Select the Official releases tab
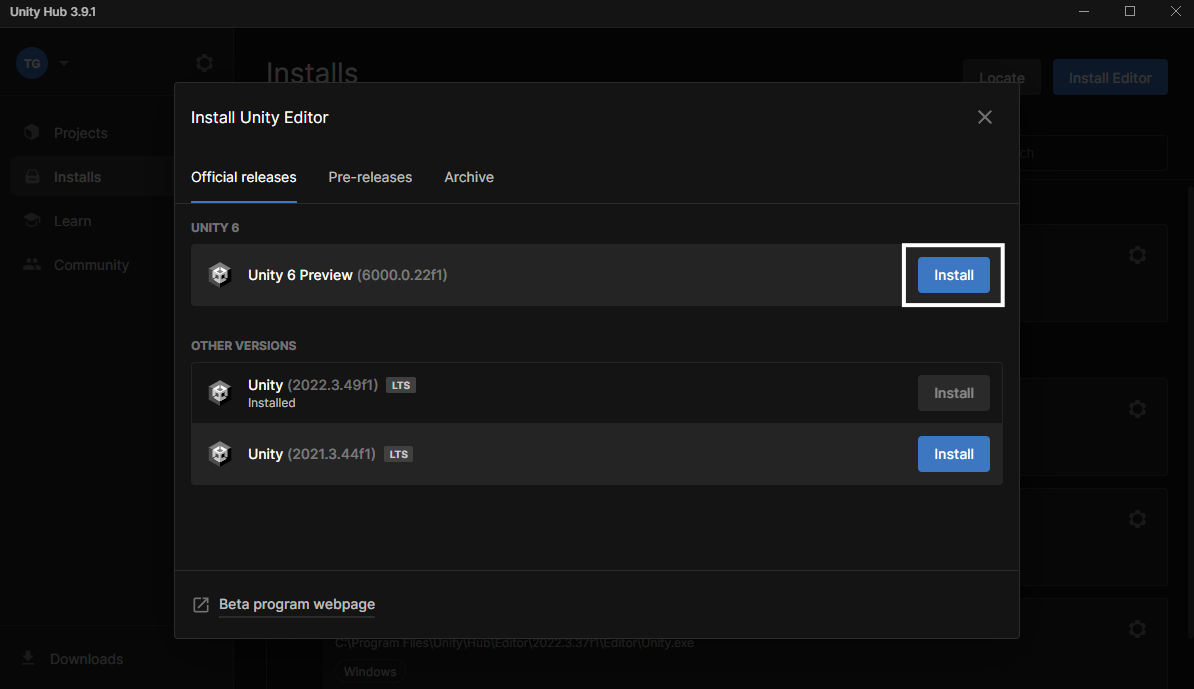The width and height of the screenshot is (1194, 689). click(x=244, y=177)
